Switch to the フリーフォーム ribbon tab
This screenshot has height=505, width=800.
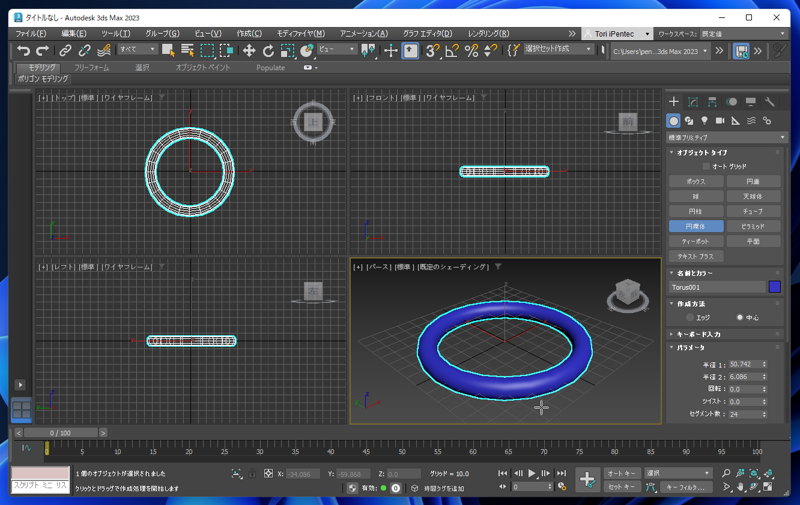(x=91, y=67)
